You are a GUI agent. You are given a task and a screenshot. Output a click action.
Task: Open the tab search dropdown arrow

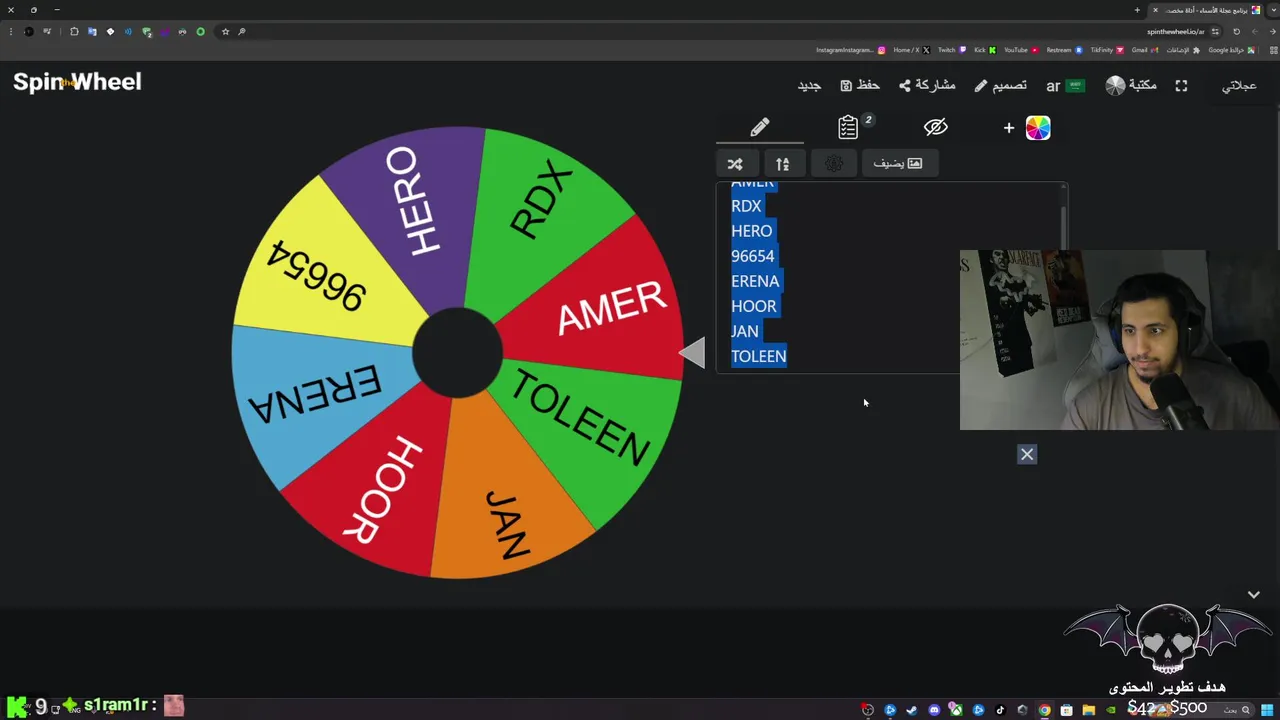1274,10
